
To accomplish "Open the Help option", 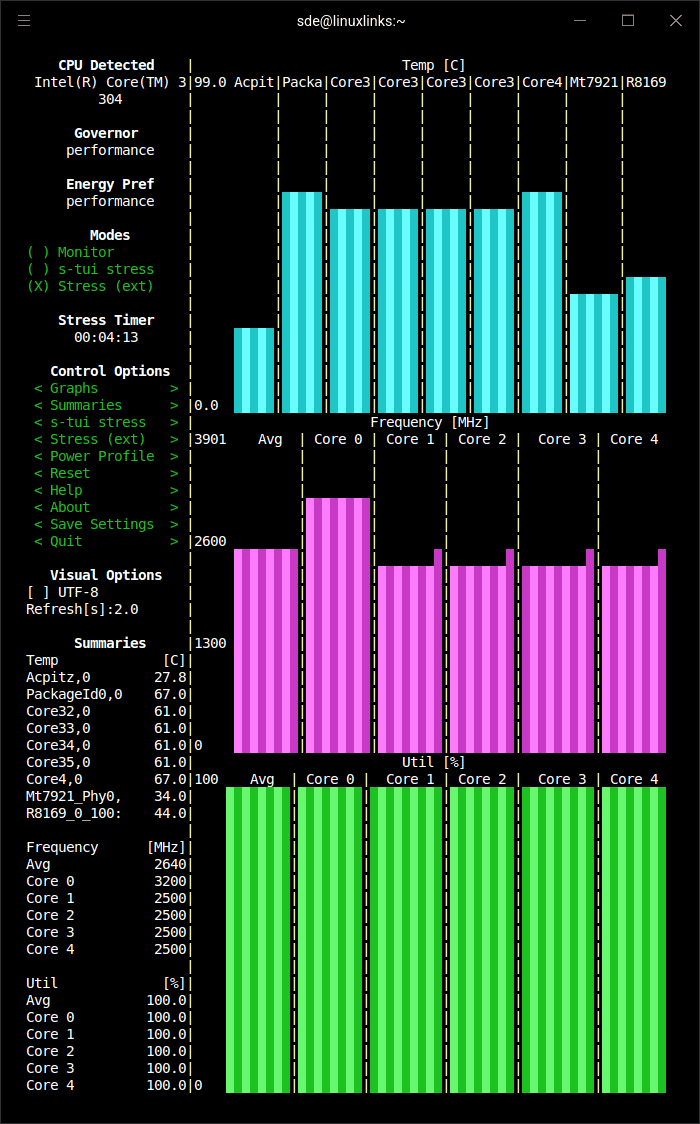I will [106, 490].
